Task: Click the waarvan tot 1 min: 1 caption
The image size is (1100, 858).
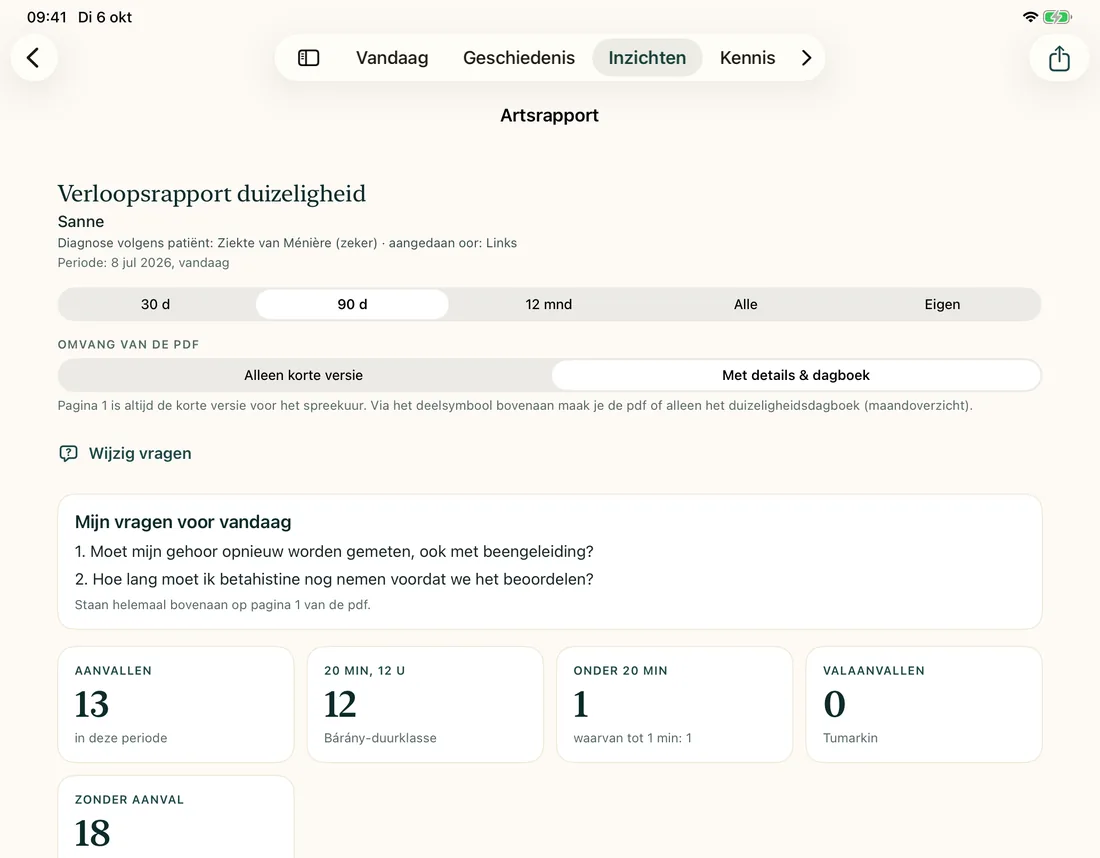Action: (x=632, y=738)
